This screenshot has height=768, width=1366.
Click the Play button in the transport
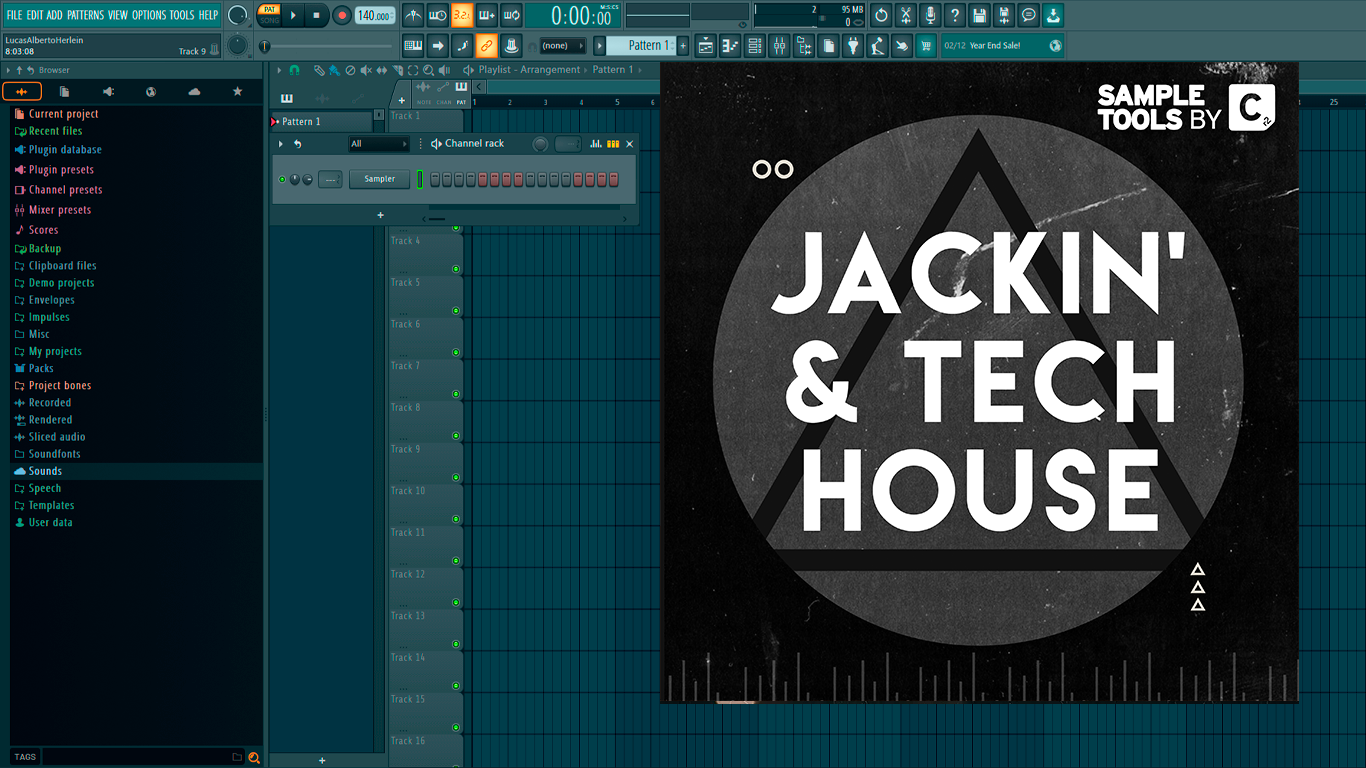point(293,15)
